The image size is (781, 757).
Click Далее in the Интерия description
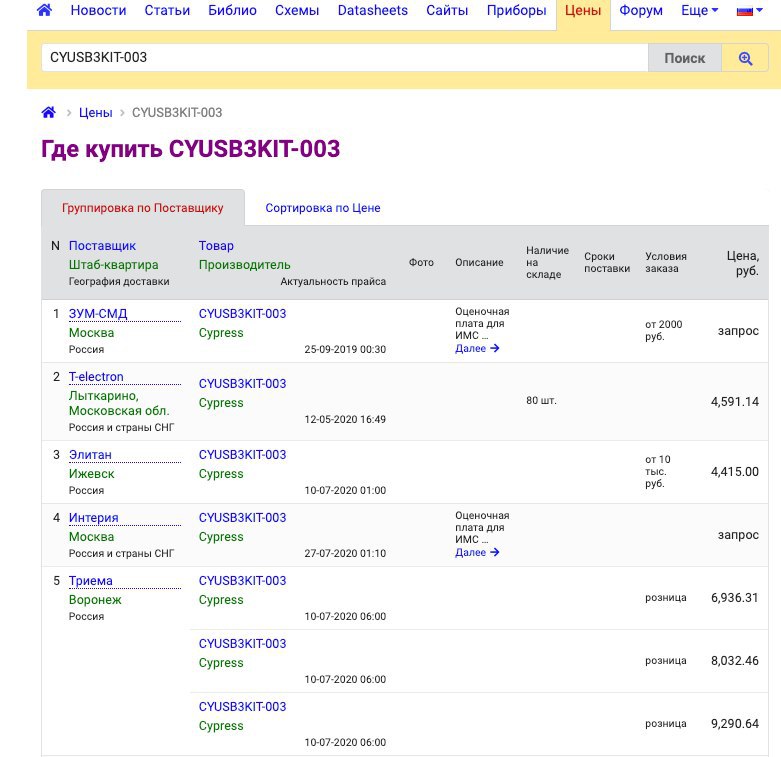pos(477,552)
